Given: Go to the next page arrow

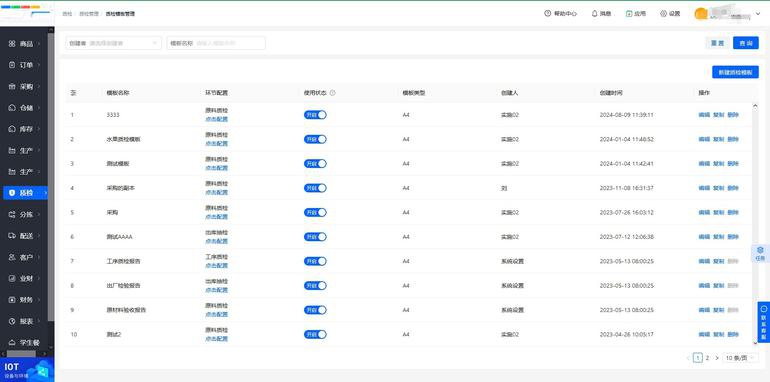Looking at the screenshot, I should (x=716, y=358).
